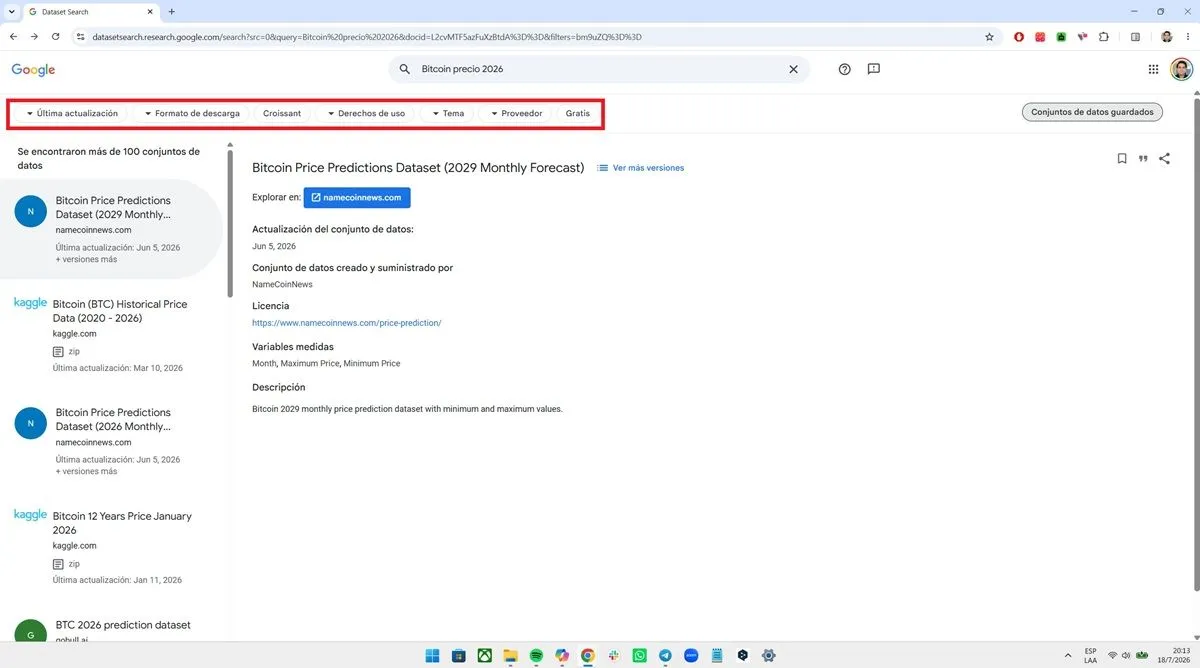Expand the Derechos de uso filter
Image resolution: width=1200 pixels, height=668 pixels.
pos(366,113)
